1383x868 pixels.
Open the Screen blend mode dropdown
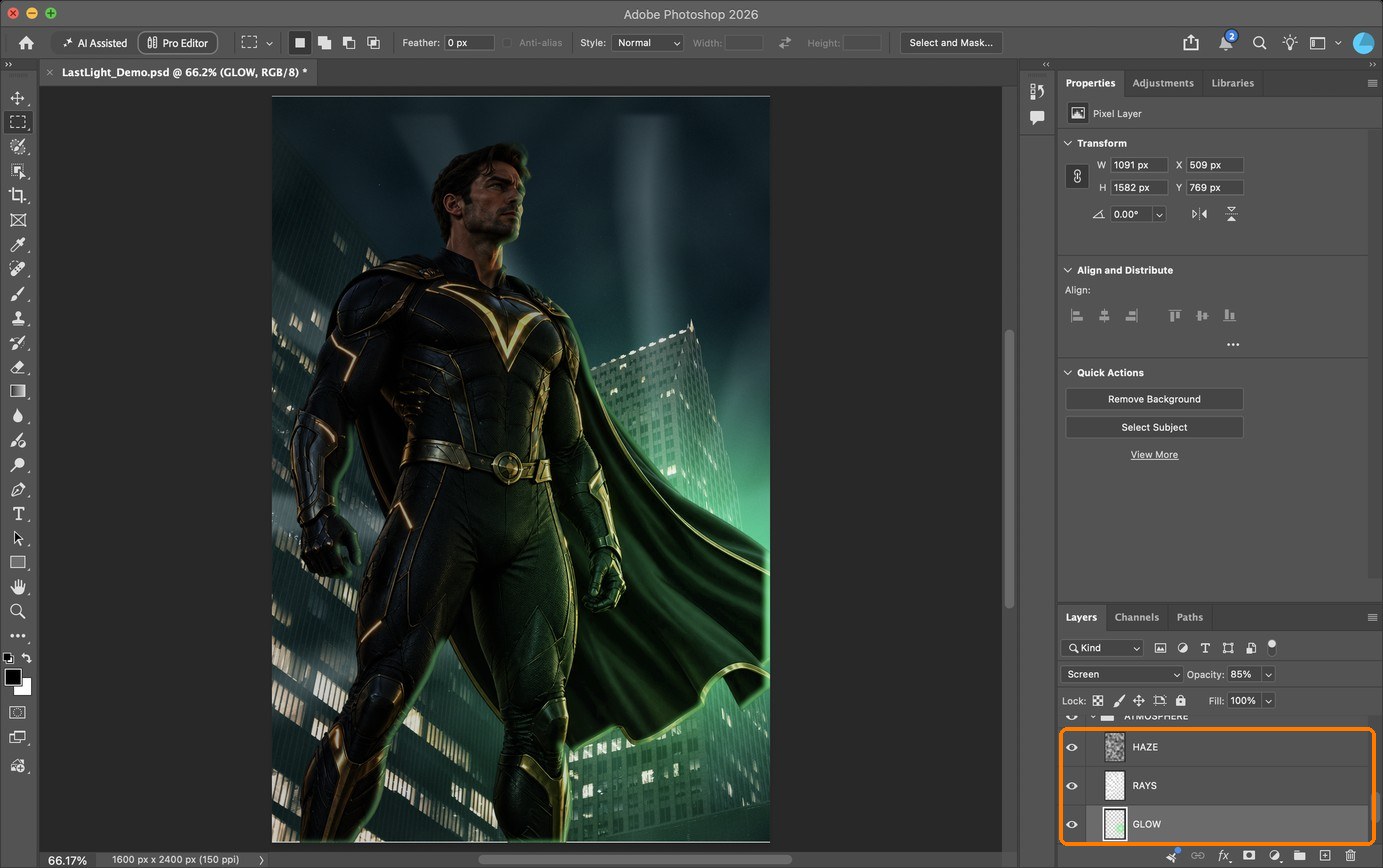pos(1122,675)
